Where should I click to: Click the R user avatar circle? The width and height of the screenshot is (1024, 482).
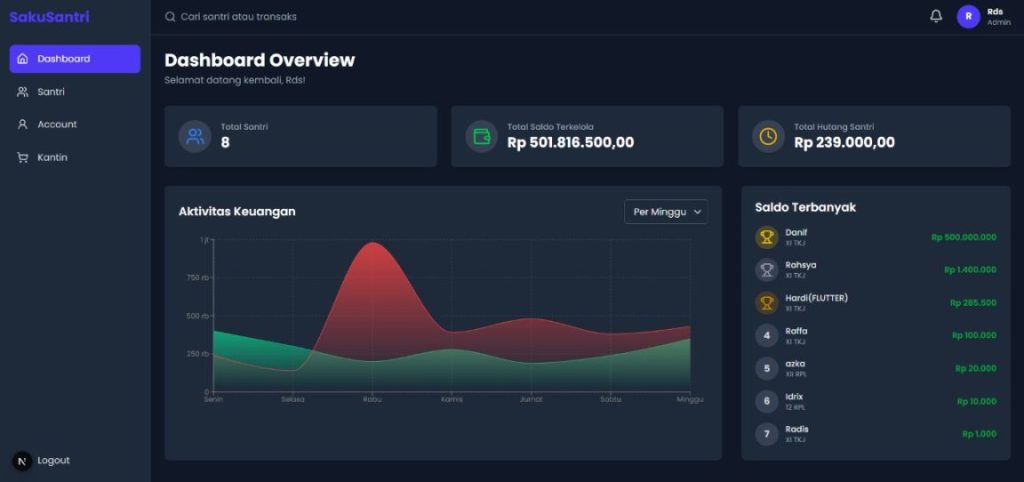pyautogui.click(x=968, y=17)
